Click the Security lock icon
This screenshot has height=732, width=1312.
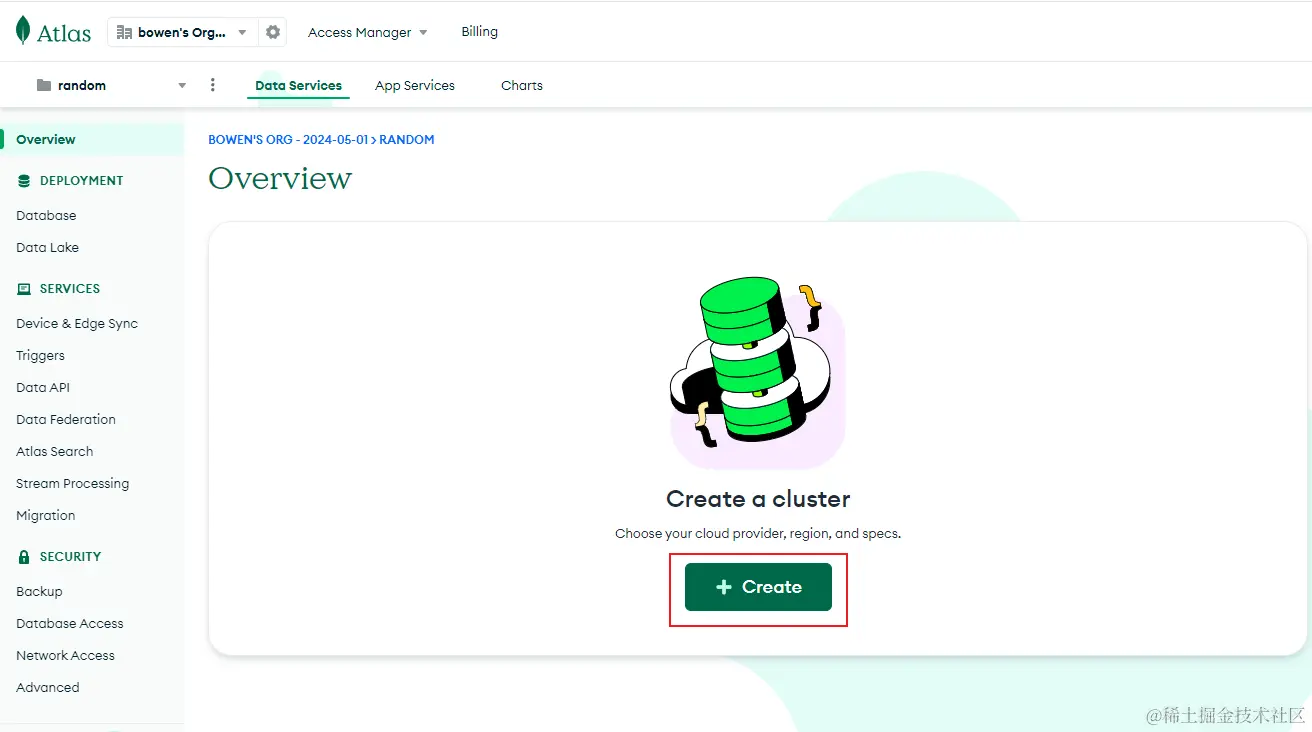[x=24, y=556]
